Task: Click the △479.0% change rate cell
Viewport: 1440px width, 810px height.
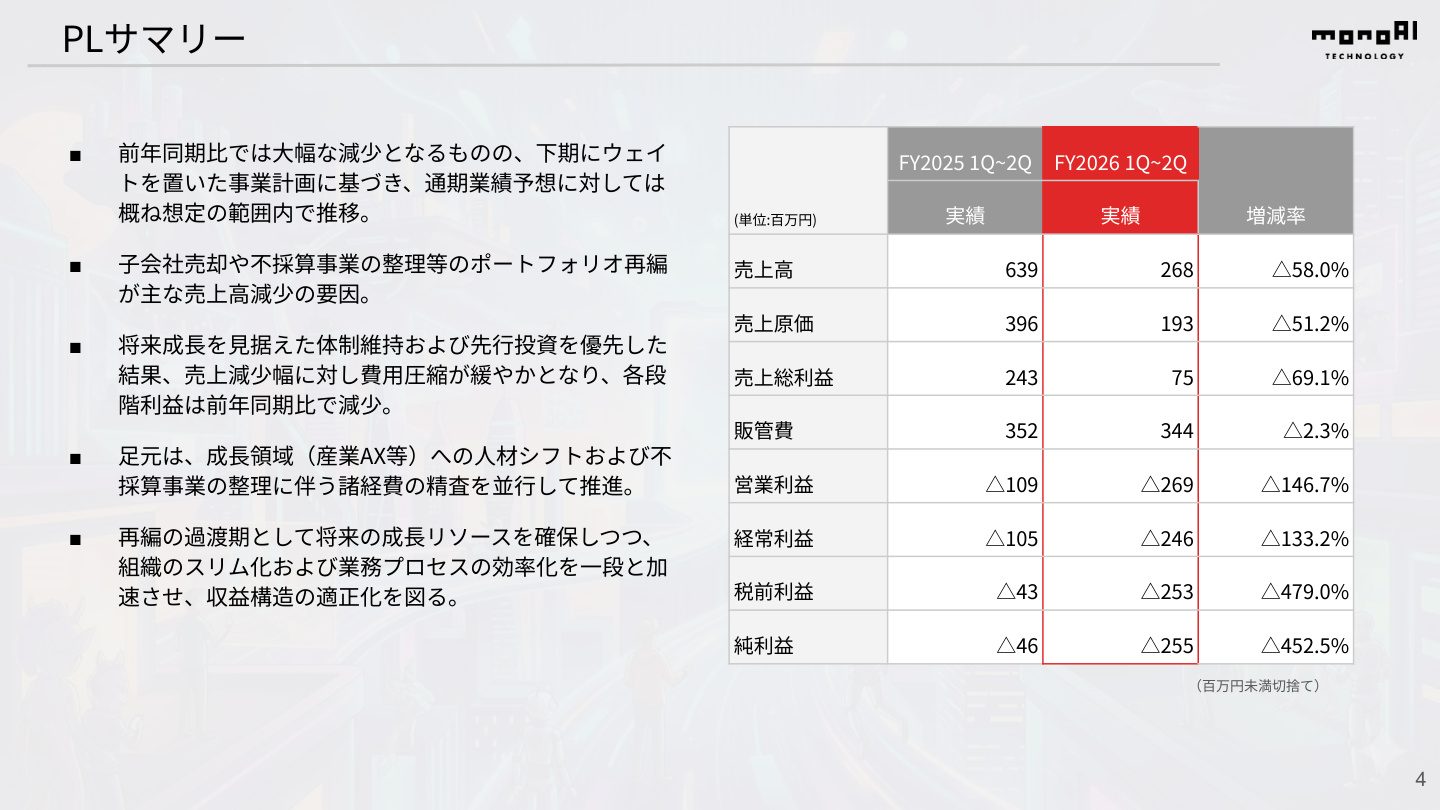Action: point(1276,584)
